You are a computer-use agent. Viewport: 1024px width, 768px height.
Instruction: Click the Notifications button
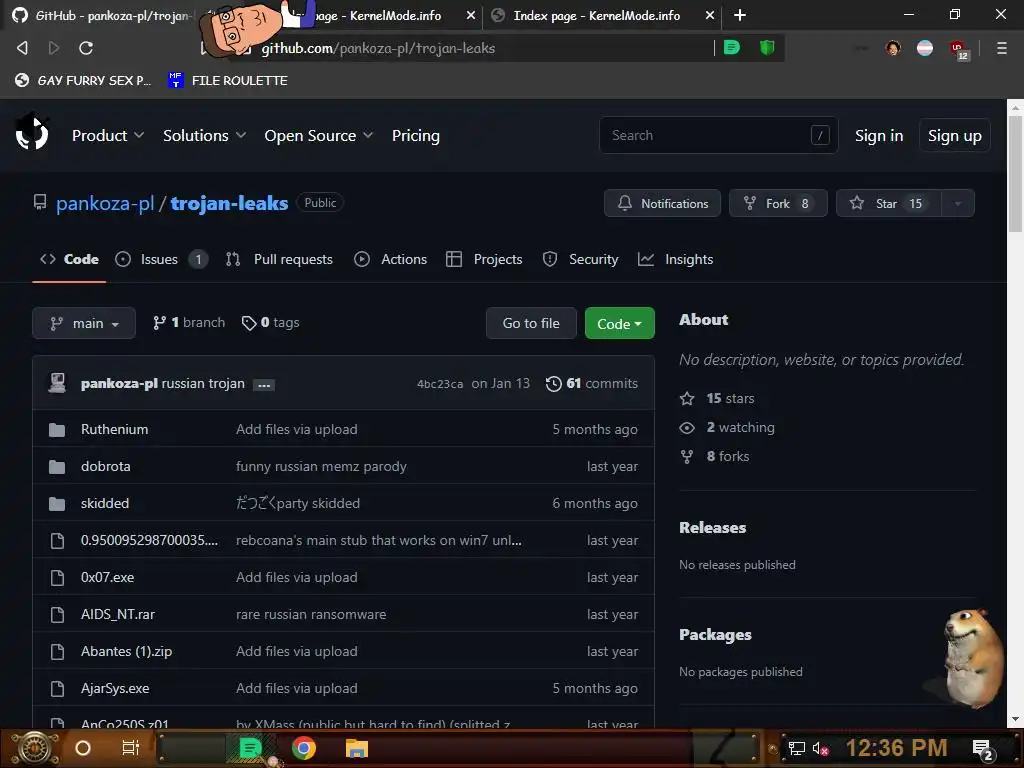(x=662, y=203)
